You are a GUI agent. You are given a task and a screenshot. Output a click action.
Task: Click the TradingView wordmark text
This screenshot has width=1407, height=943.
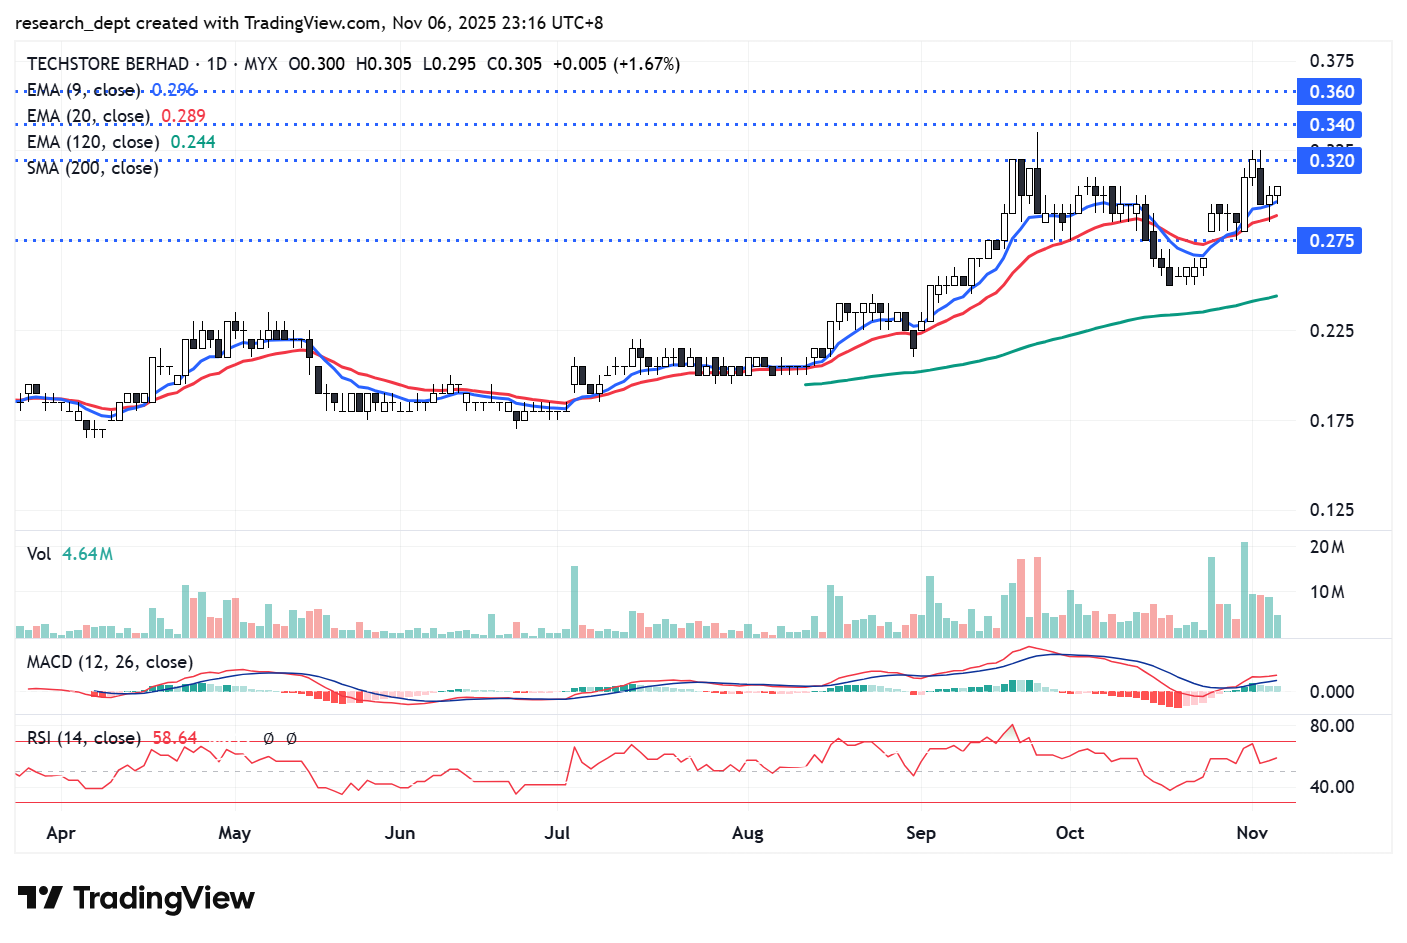(x=164, y=898)
